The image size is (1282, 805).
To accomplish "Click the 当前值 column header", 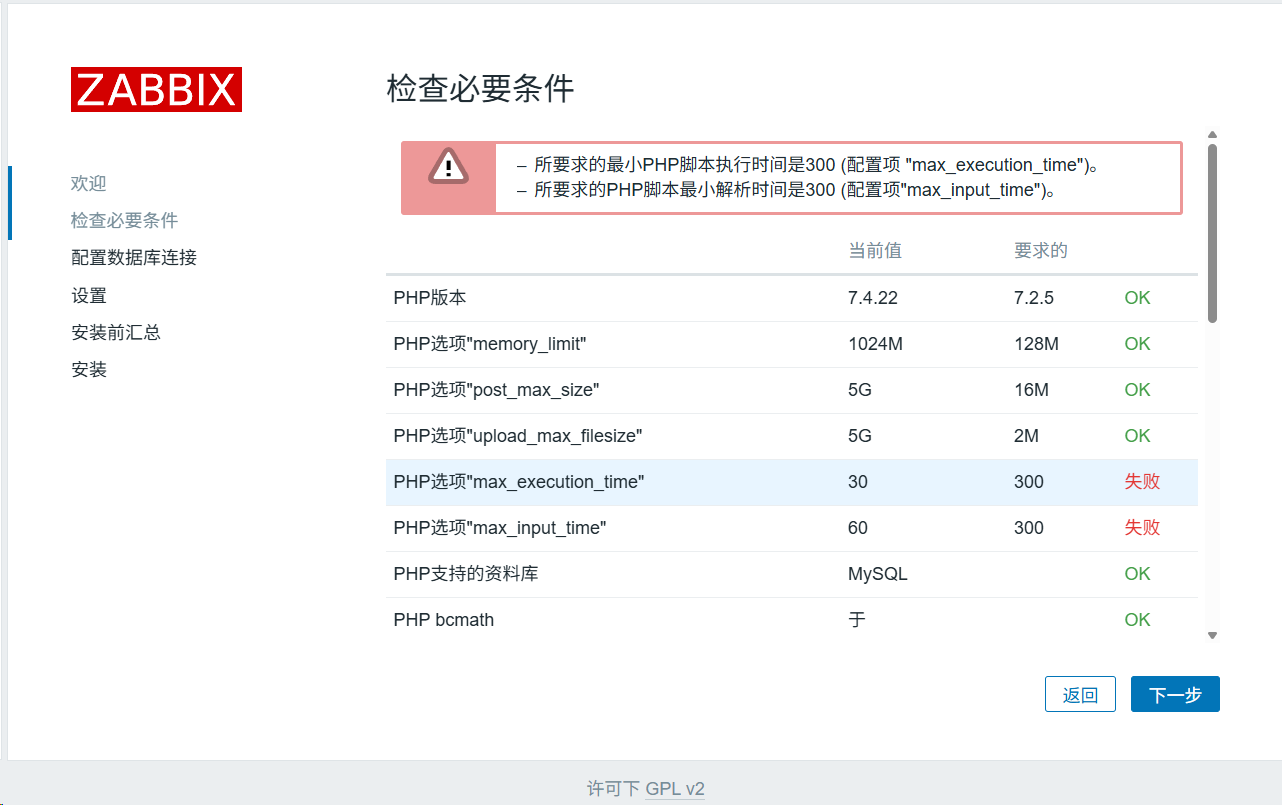I will tap(875, 250).
